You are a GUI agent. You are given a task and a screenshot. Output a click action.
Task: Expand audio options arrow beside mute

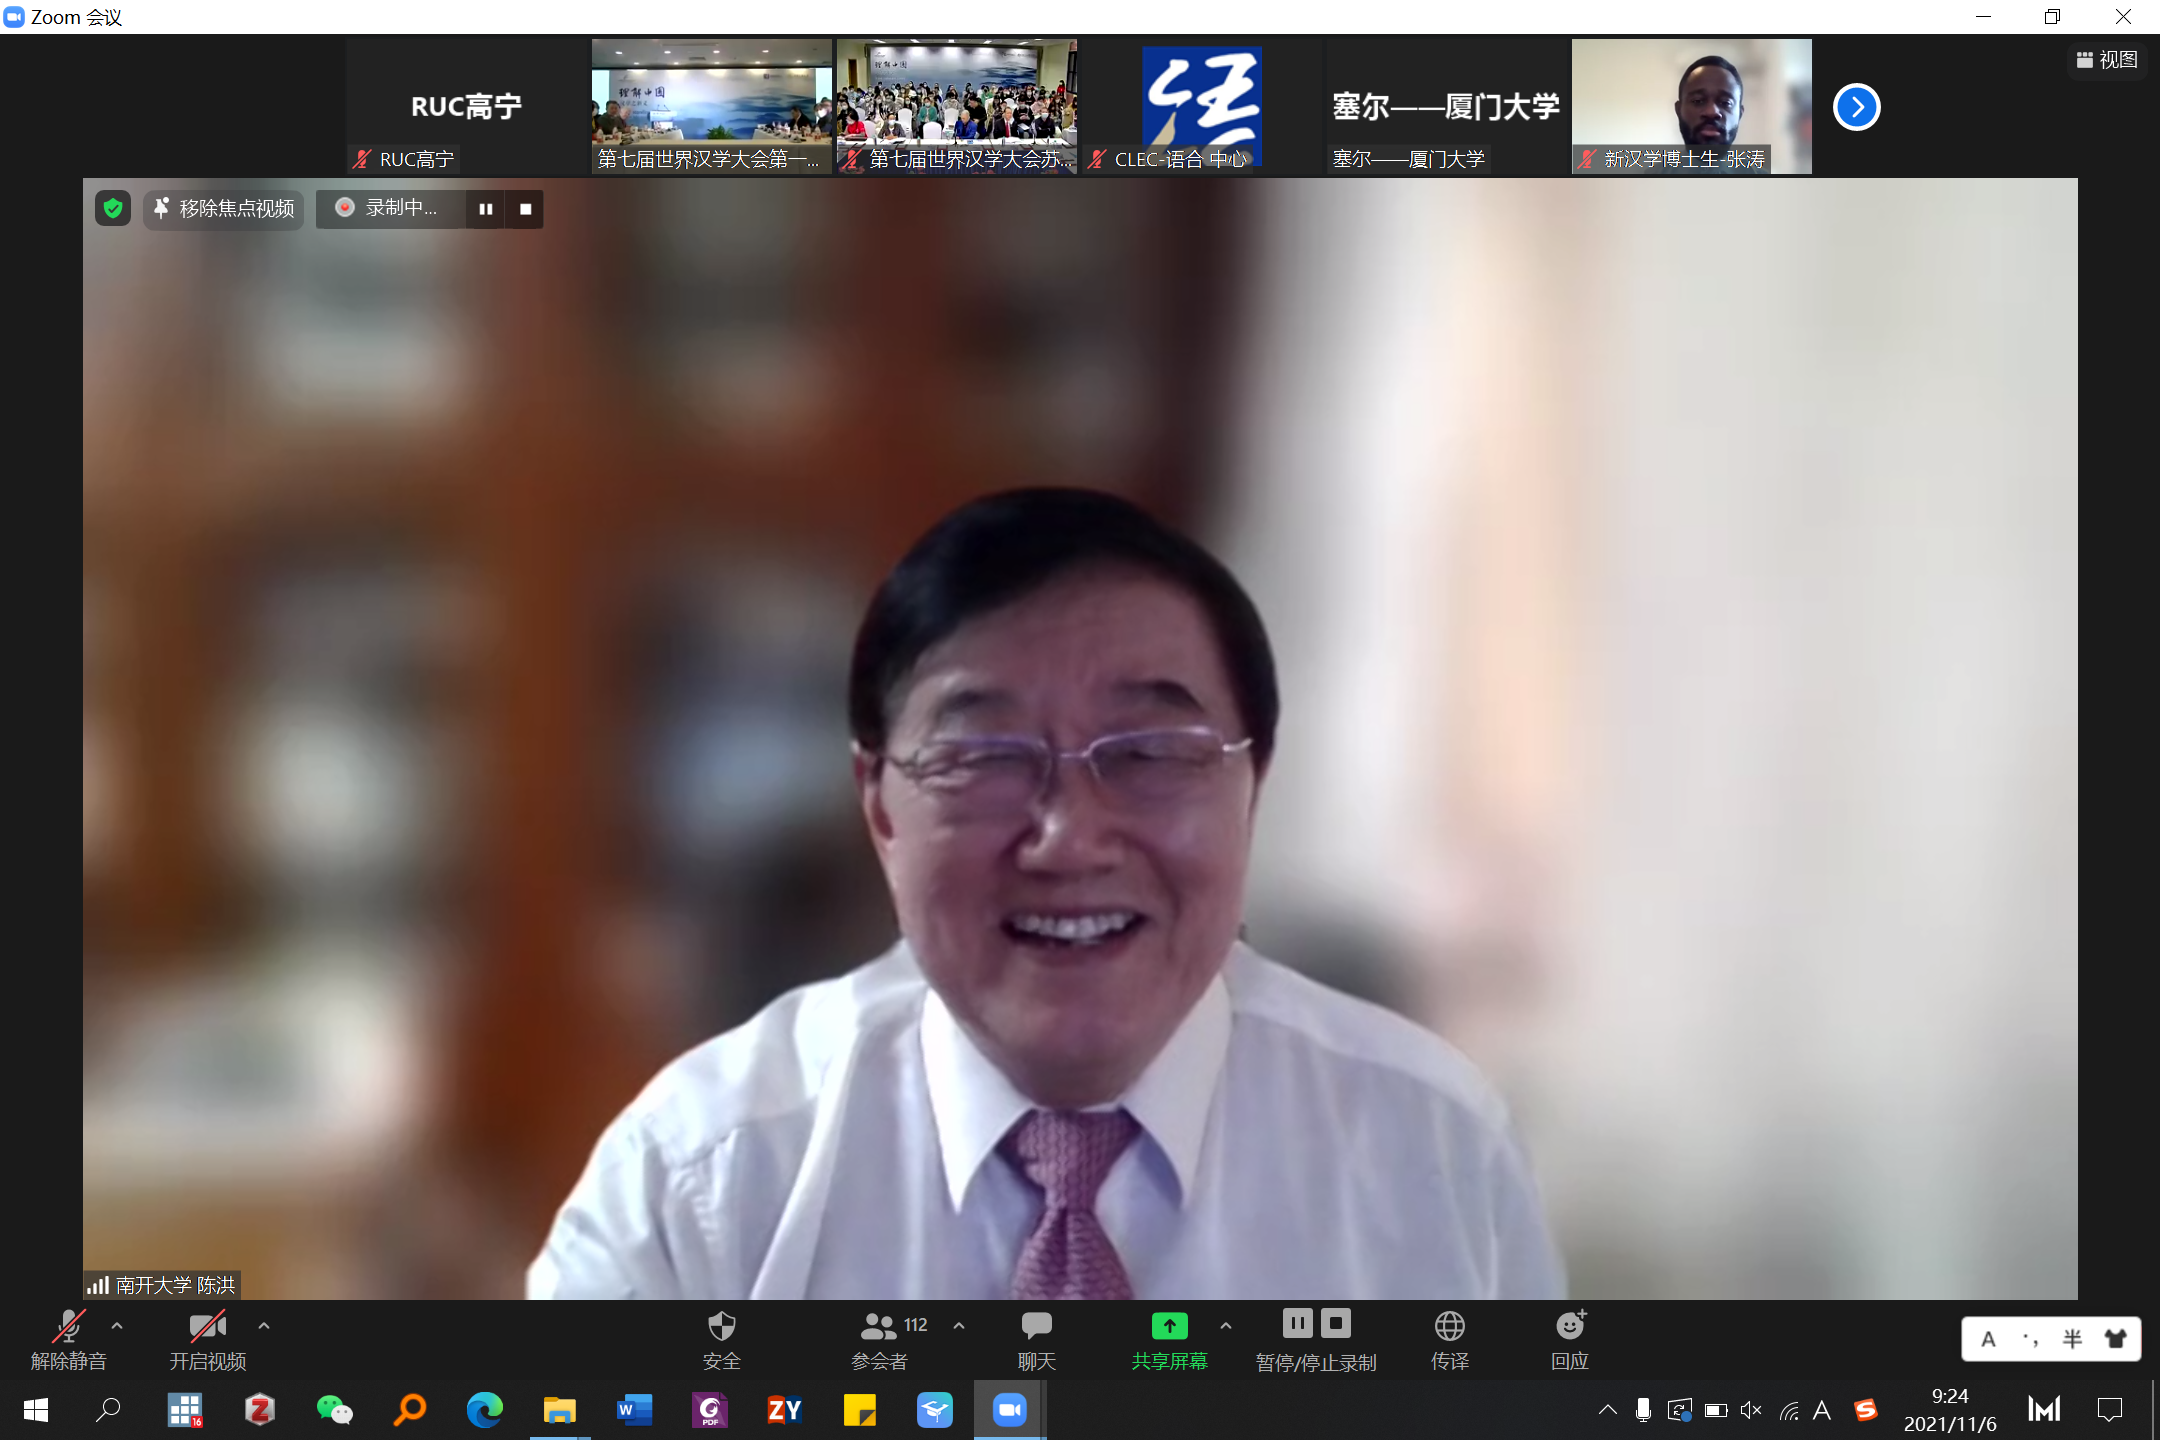117,1326
